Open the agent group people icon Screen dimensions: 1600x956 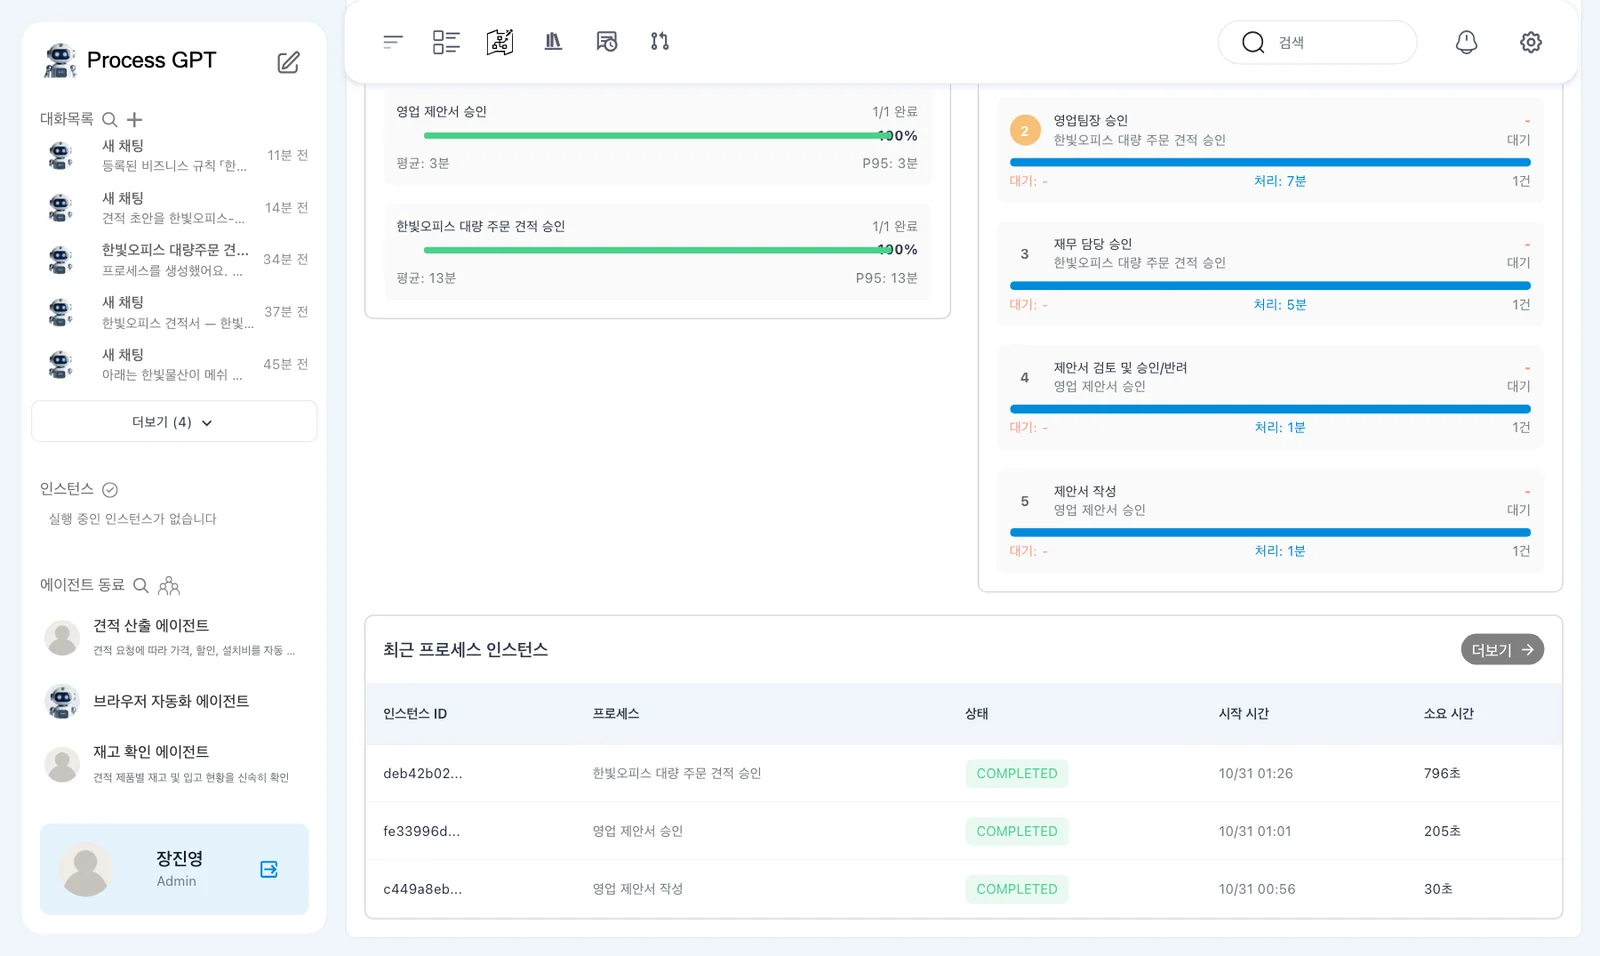pos(169,586)
